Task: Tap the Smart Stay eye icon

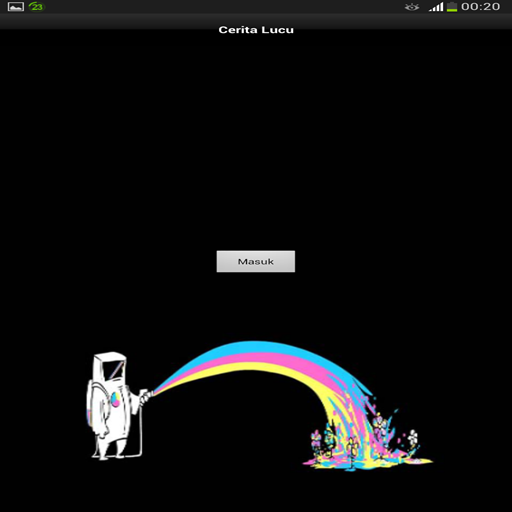Action: coord(412,7)
